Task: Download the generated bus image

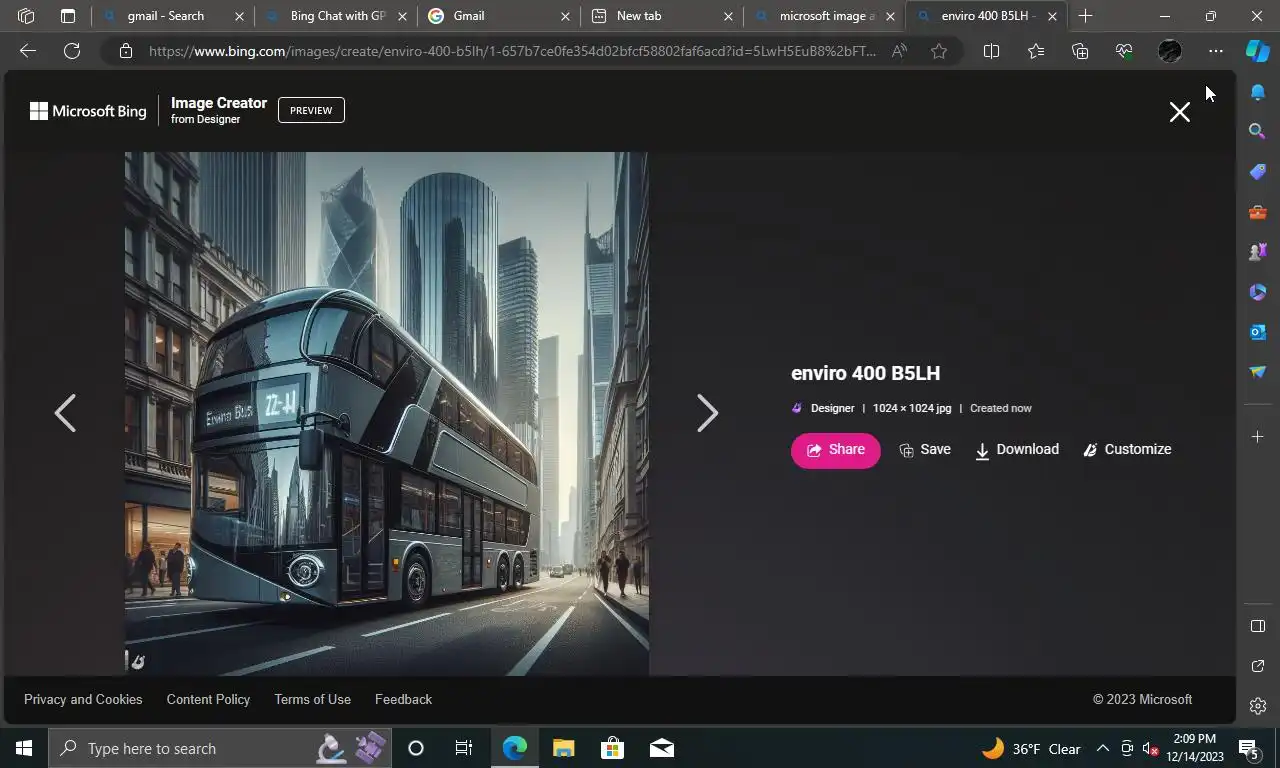Action: coord(1017,450)
